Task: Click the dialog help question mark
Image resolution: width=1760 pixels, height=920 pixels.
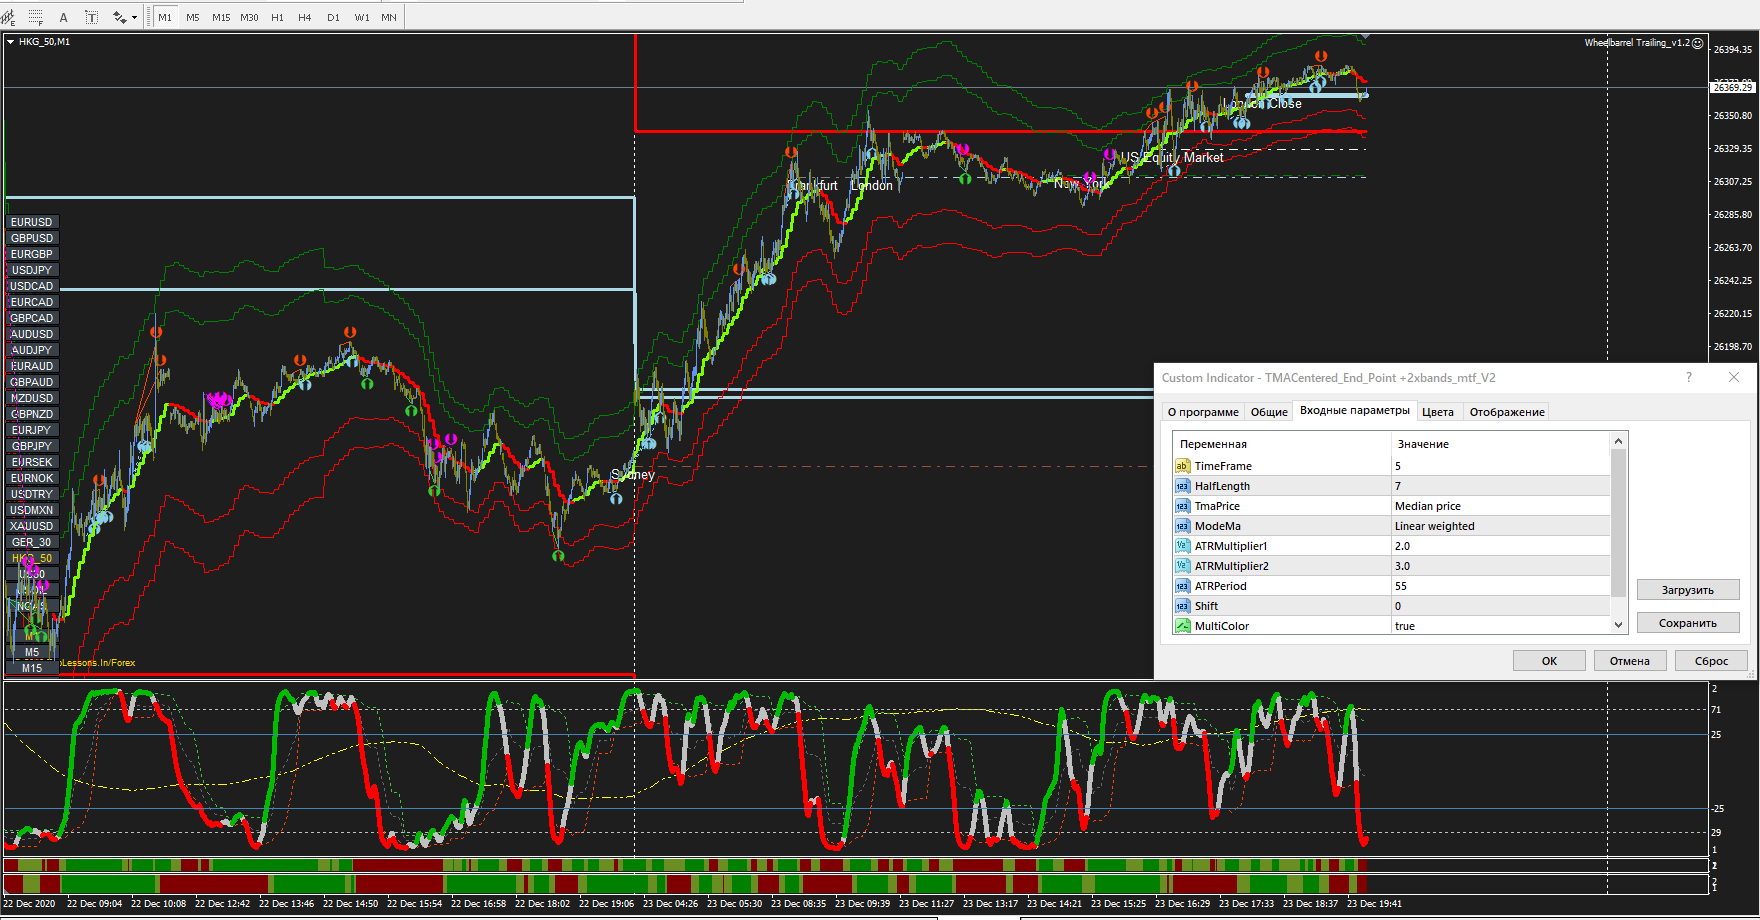Action: coord(1689,377)
